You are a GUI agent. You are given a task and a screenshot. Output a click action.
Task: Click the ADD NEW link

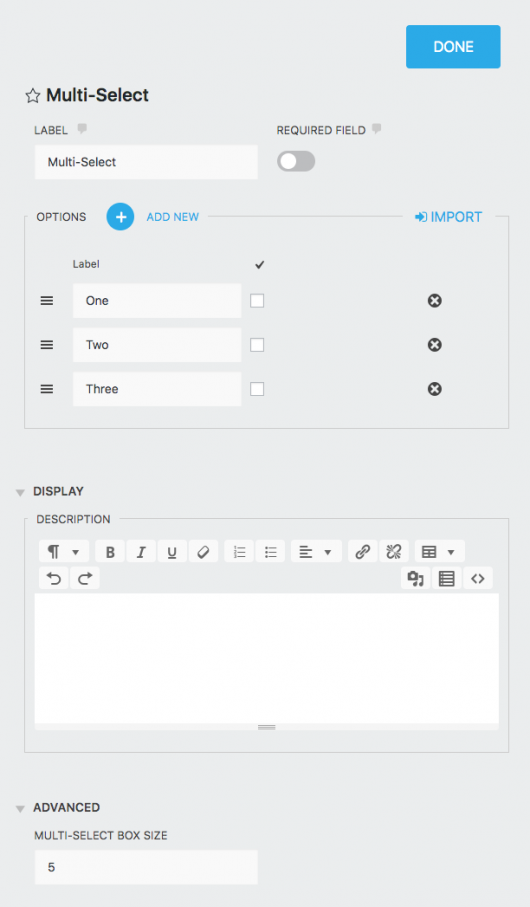click(172, 217)
